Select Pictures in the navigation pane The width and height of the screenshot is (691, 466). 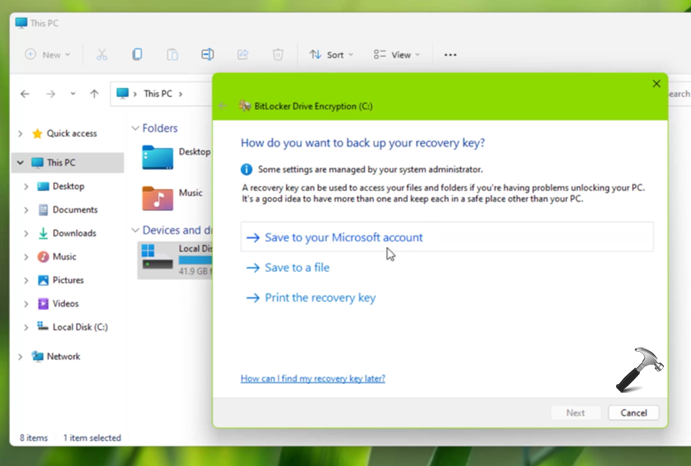68,280
